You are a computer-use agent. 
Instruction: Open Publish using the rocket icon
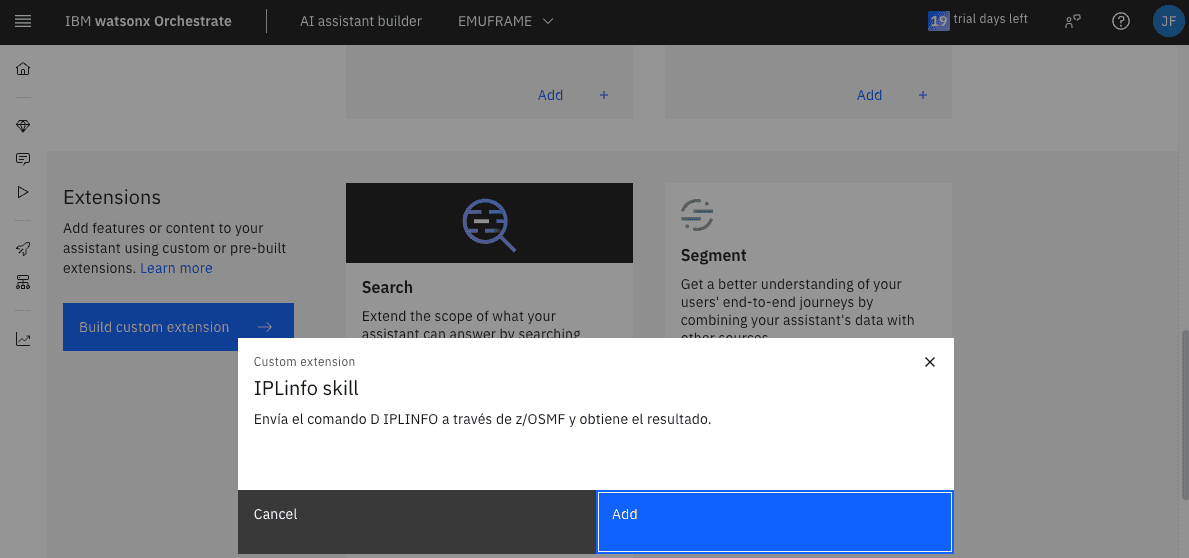pyautogui.click(x=23, y=249)
